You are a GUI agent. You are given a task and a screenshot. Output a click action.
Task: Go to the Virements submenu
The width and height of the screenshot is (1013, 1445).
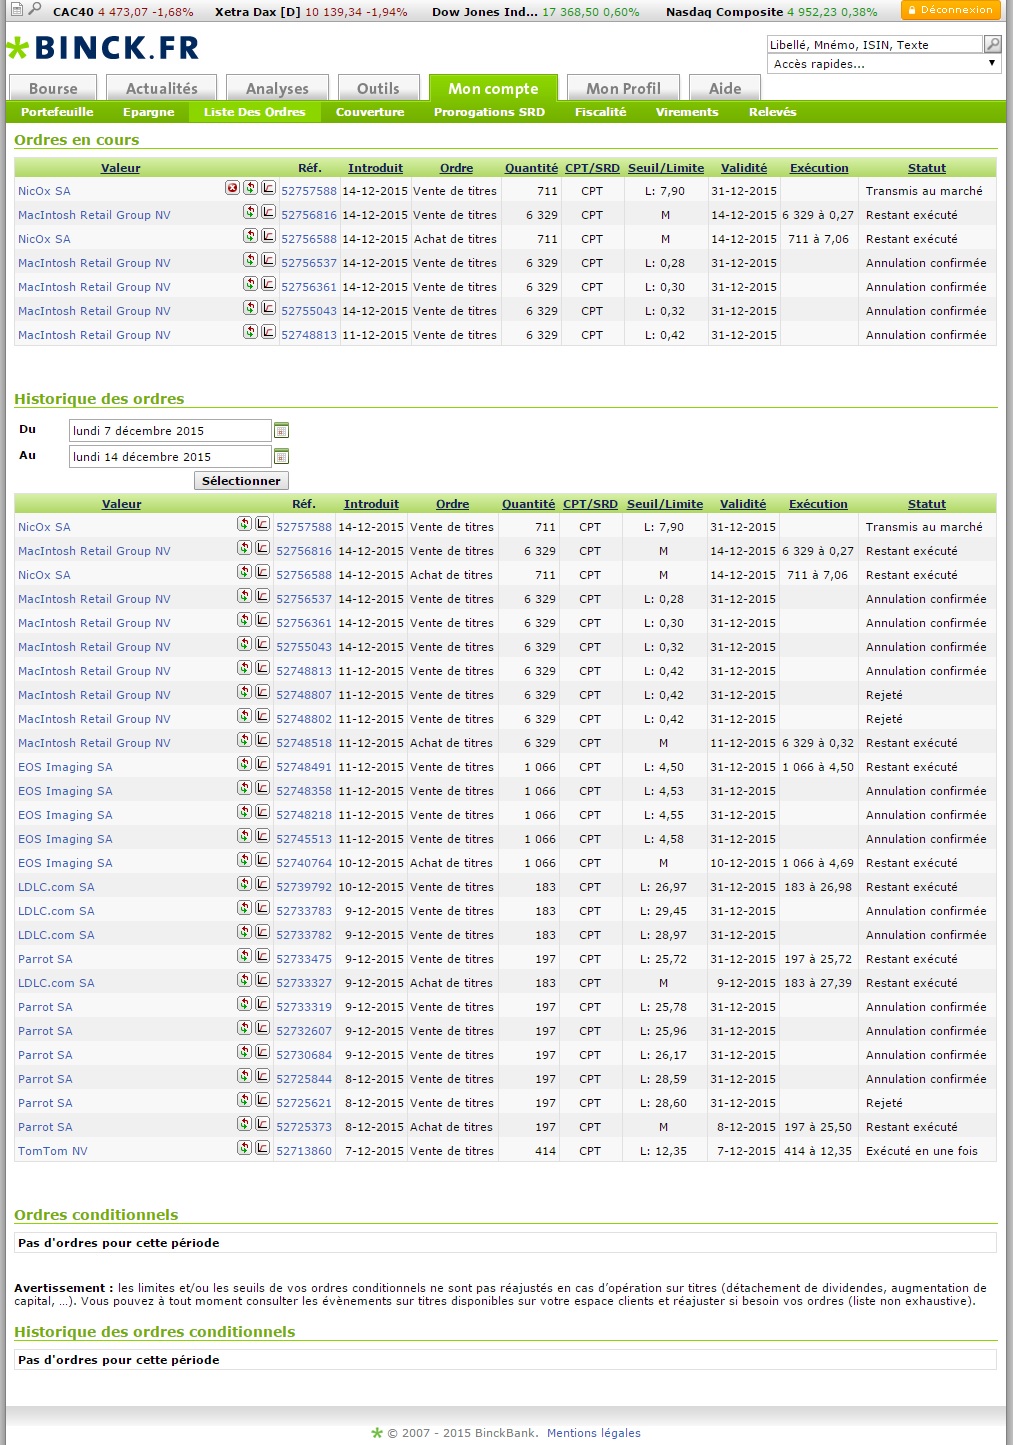coord(686,112)
